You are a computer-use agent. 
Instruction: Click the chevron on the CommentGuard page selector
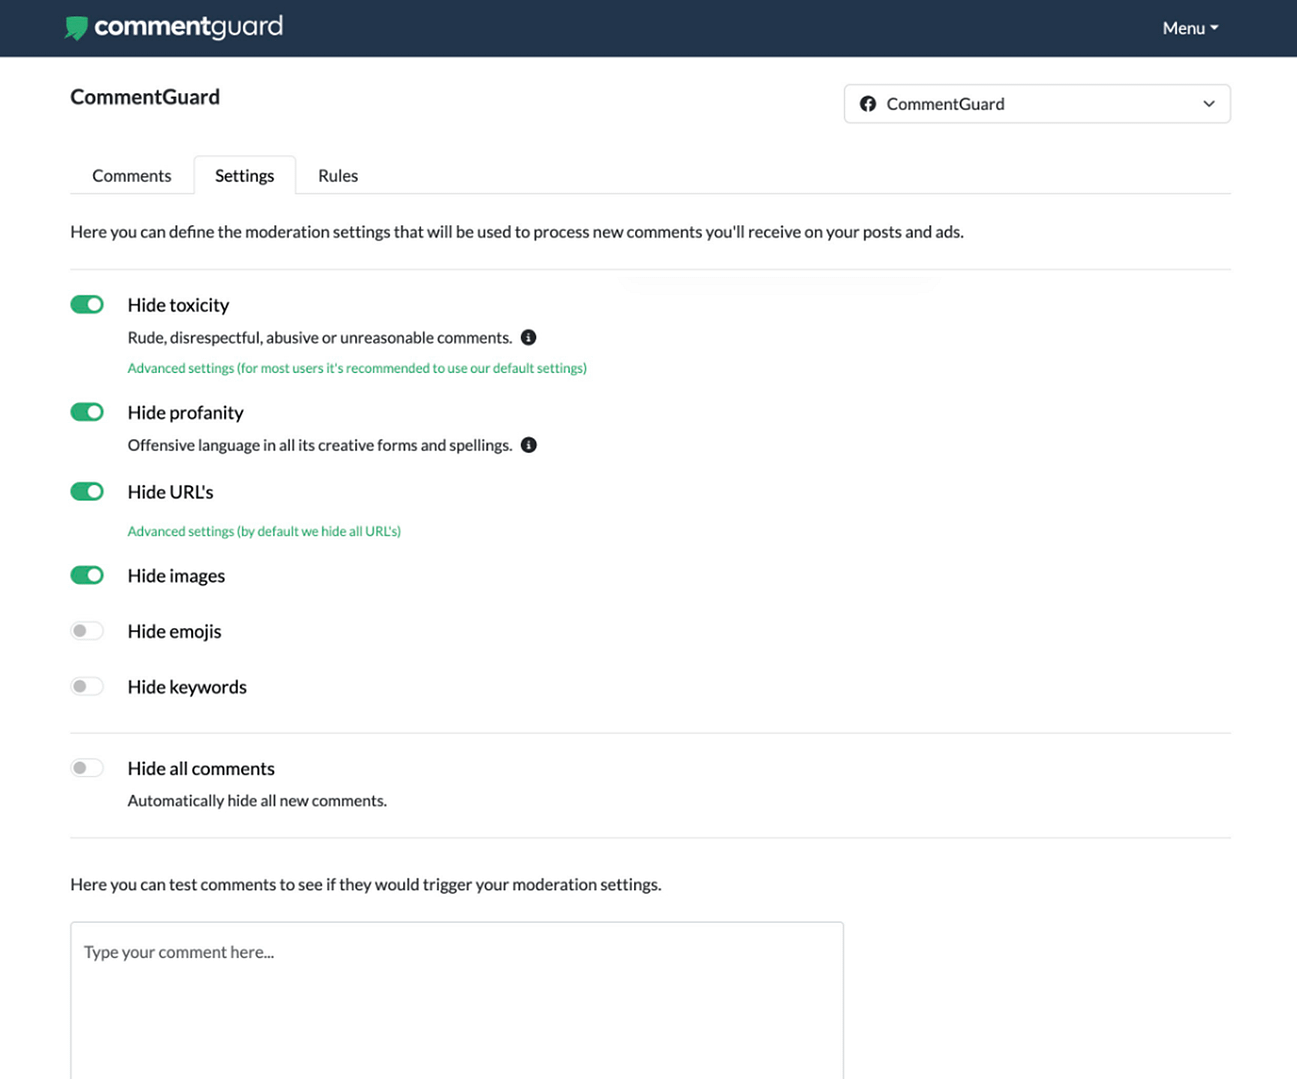(1207, 103)
